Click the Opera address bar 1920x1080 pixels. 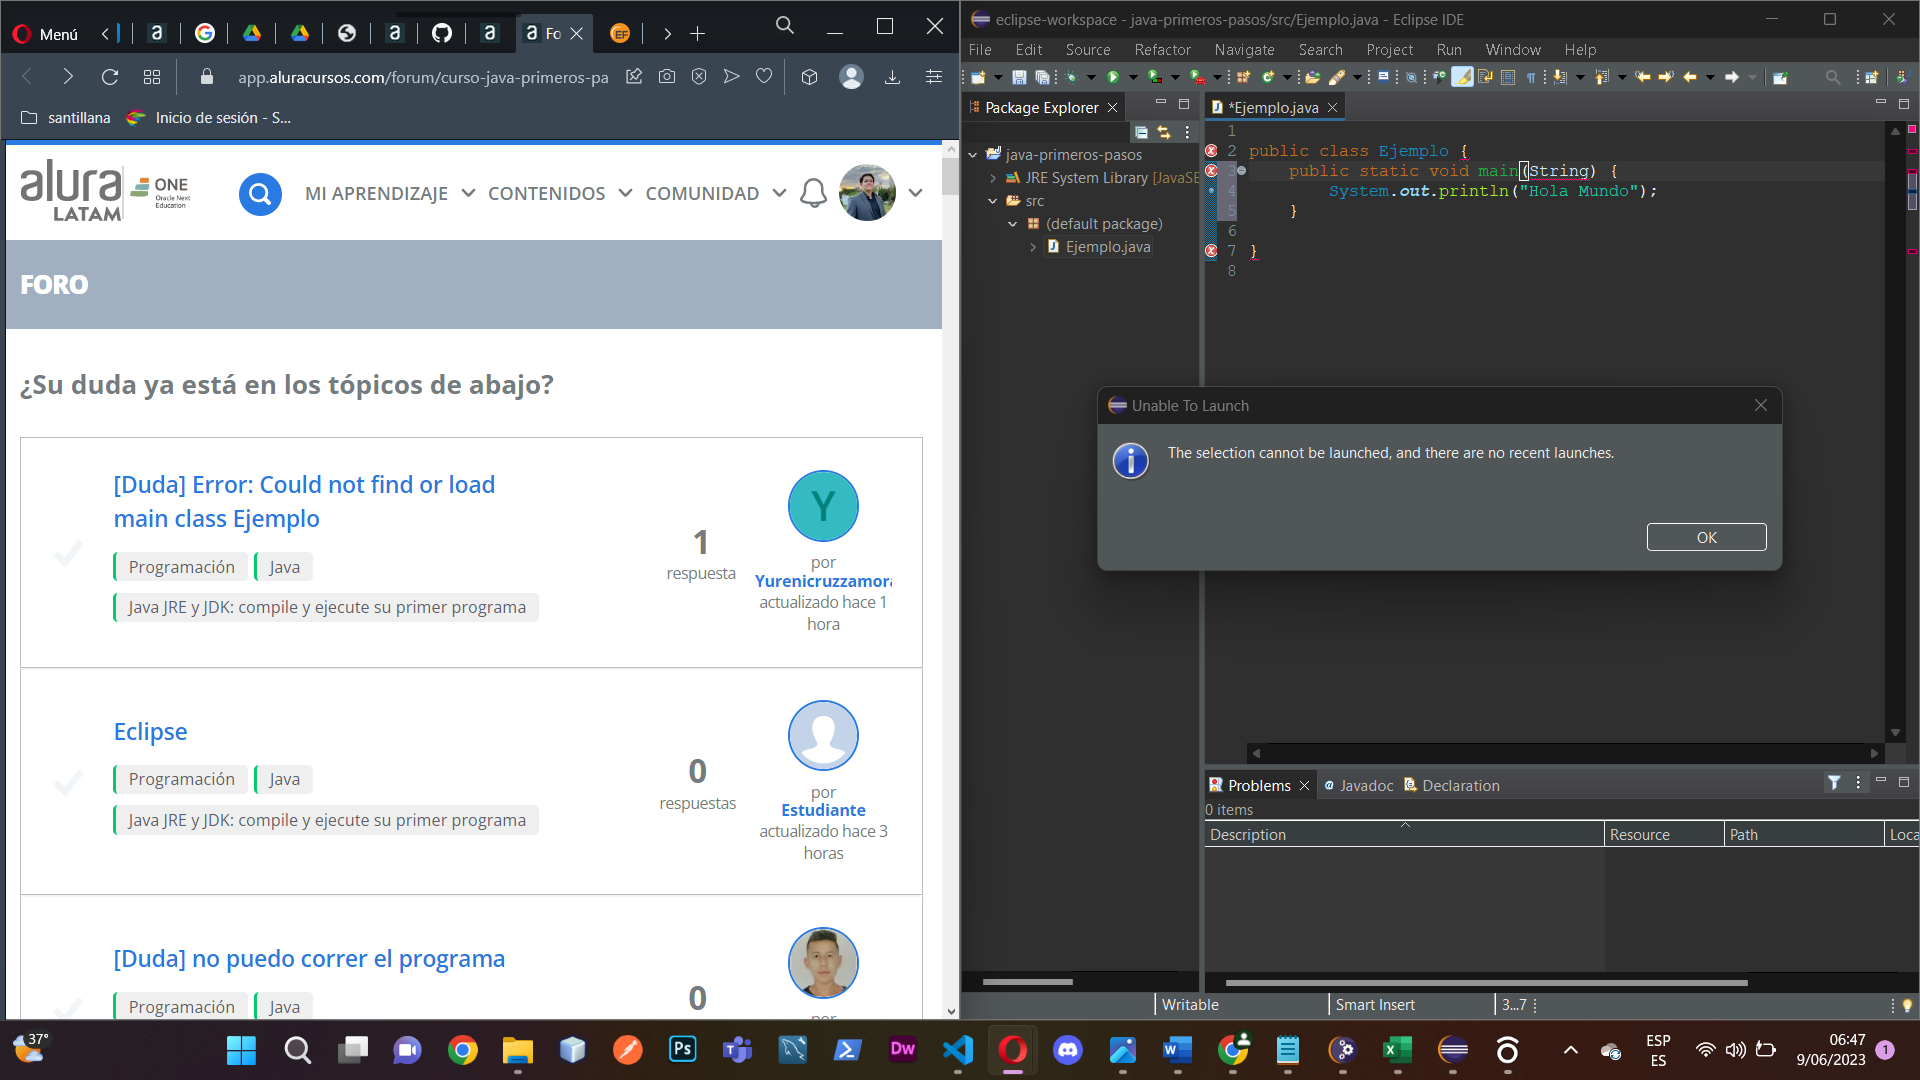(422, 76)
